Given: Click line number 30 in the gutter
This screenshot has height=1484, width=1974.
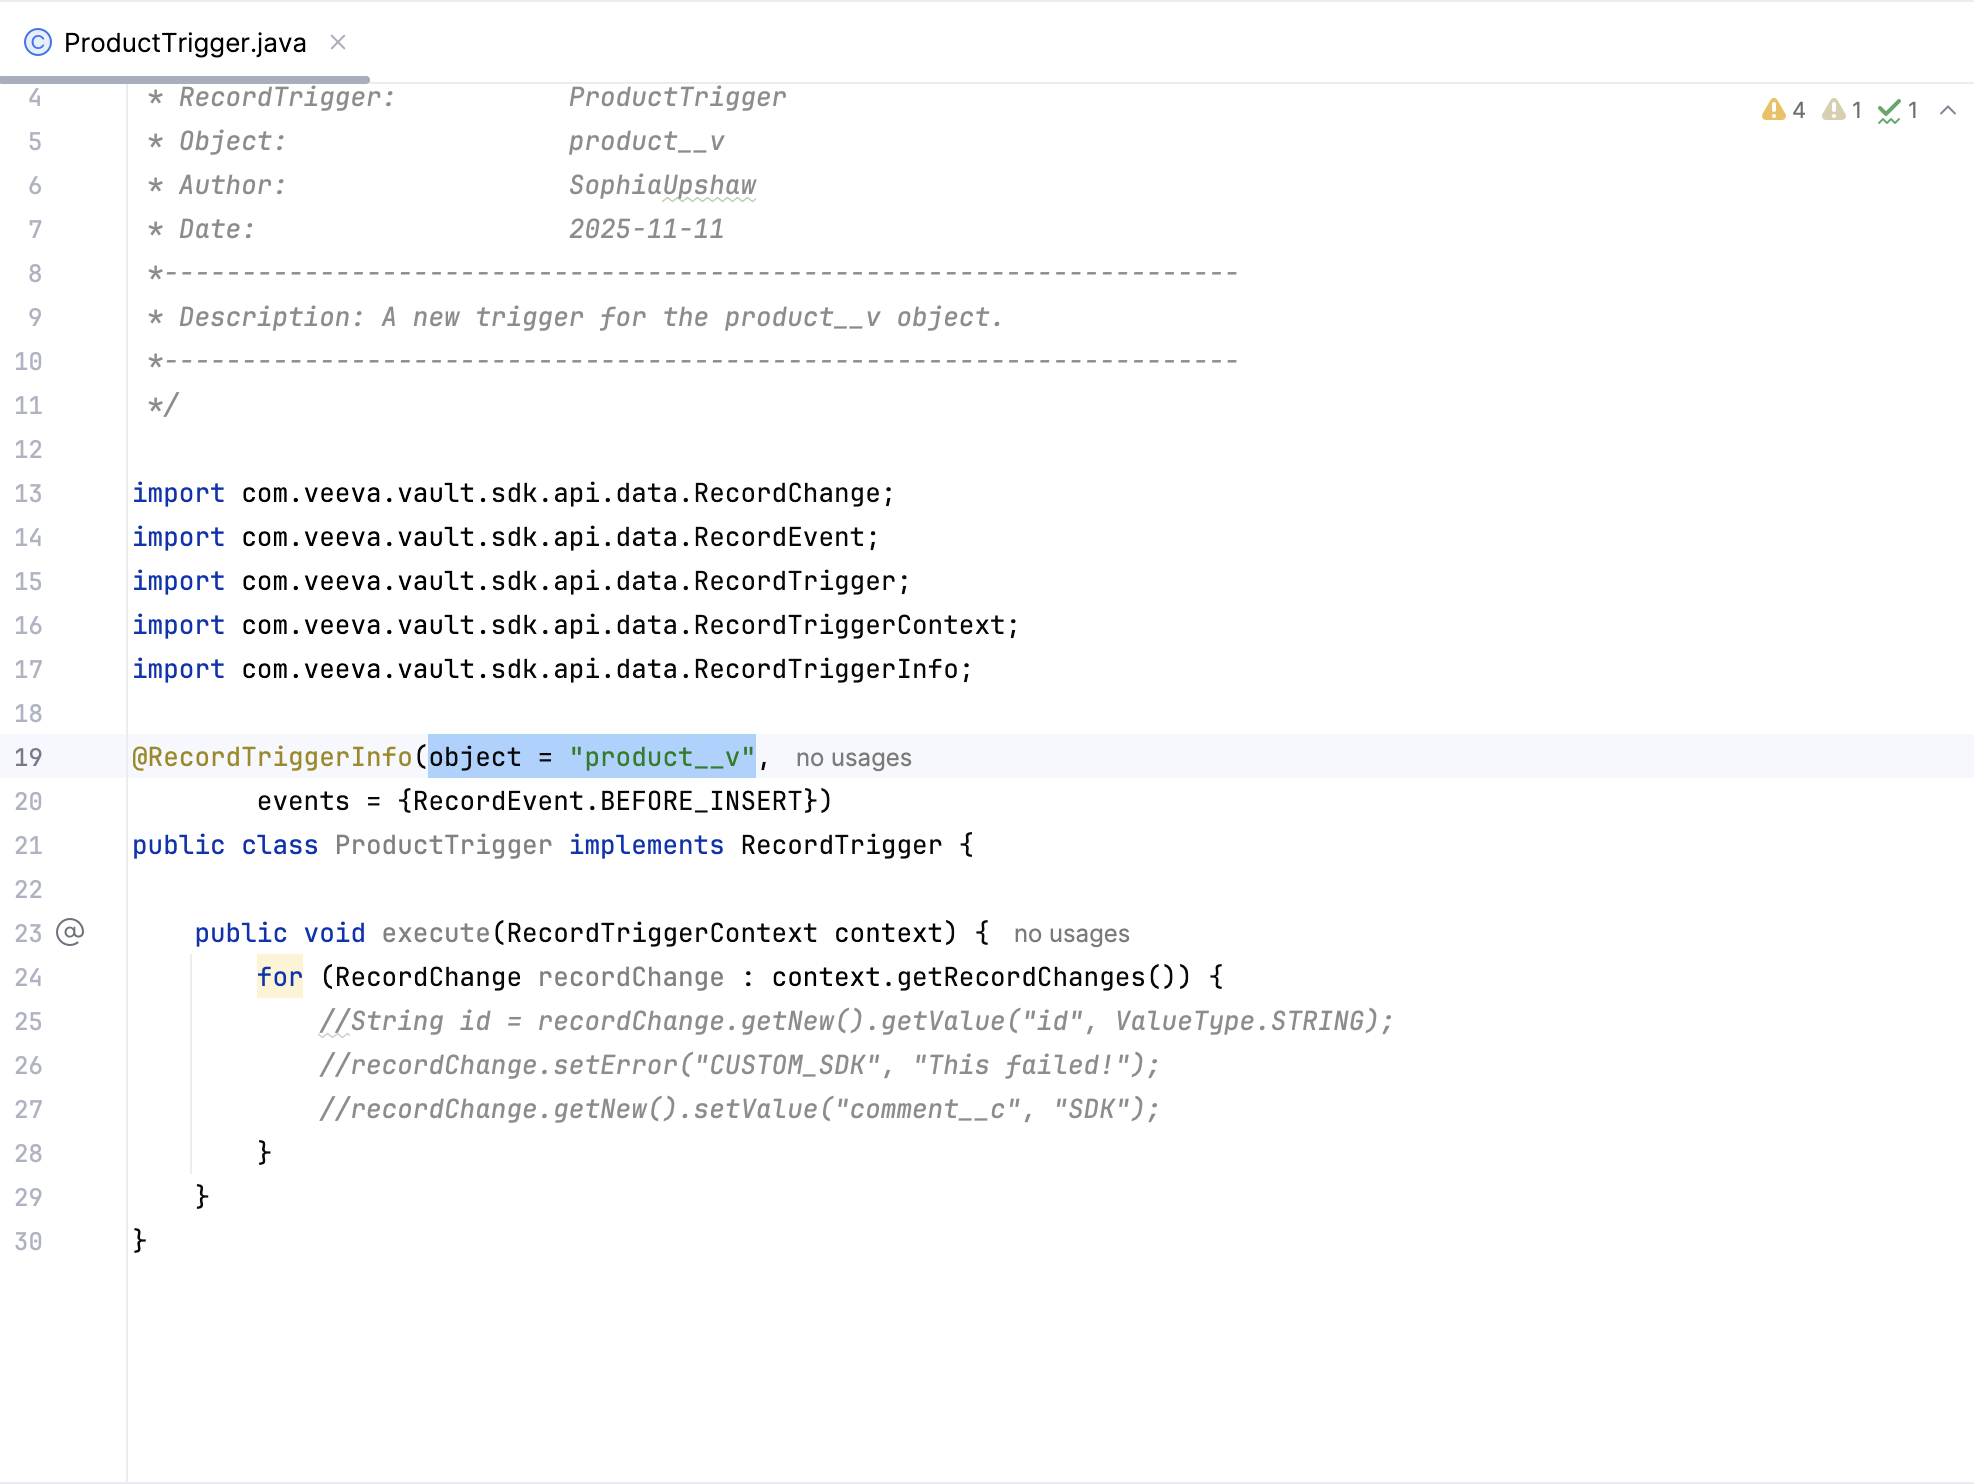Looking at the screenshot, I should tap(28, 1241).
